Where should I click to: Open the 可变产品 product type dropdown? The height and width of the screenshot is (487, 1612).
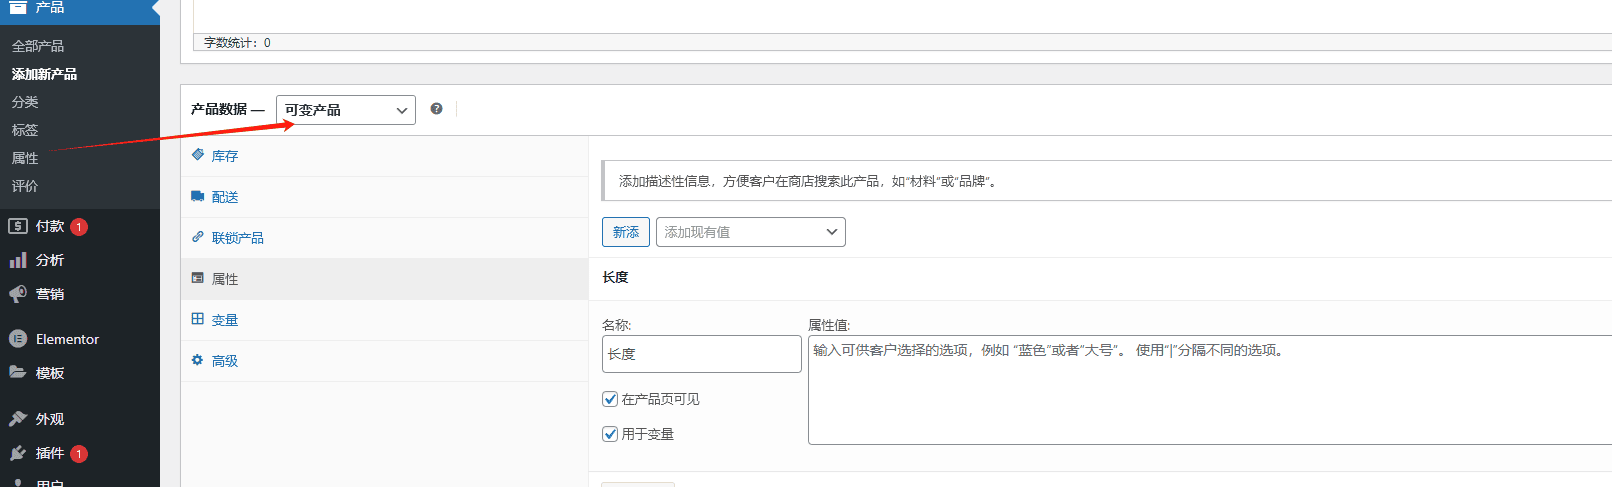point(345,110)
